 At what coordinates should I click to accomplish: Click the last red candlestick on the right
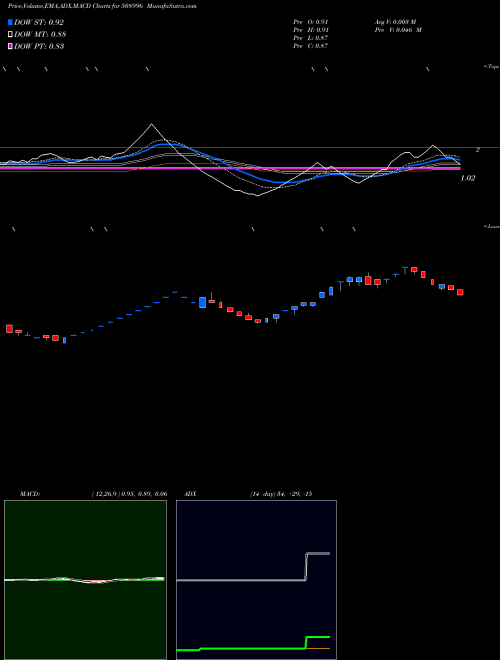coord(460,292)
